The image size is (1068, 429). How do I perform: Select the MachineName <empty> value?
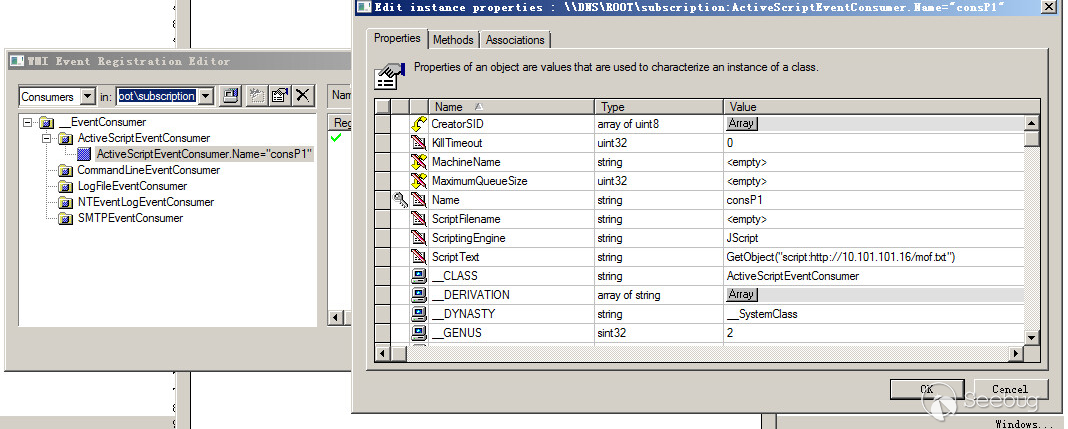tap(874, 162)
